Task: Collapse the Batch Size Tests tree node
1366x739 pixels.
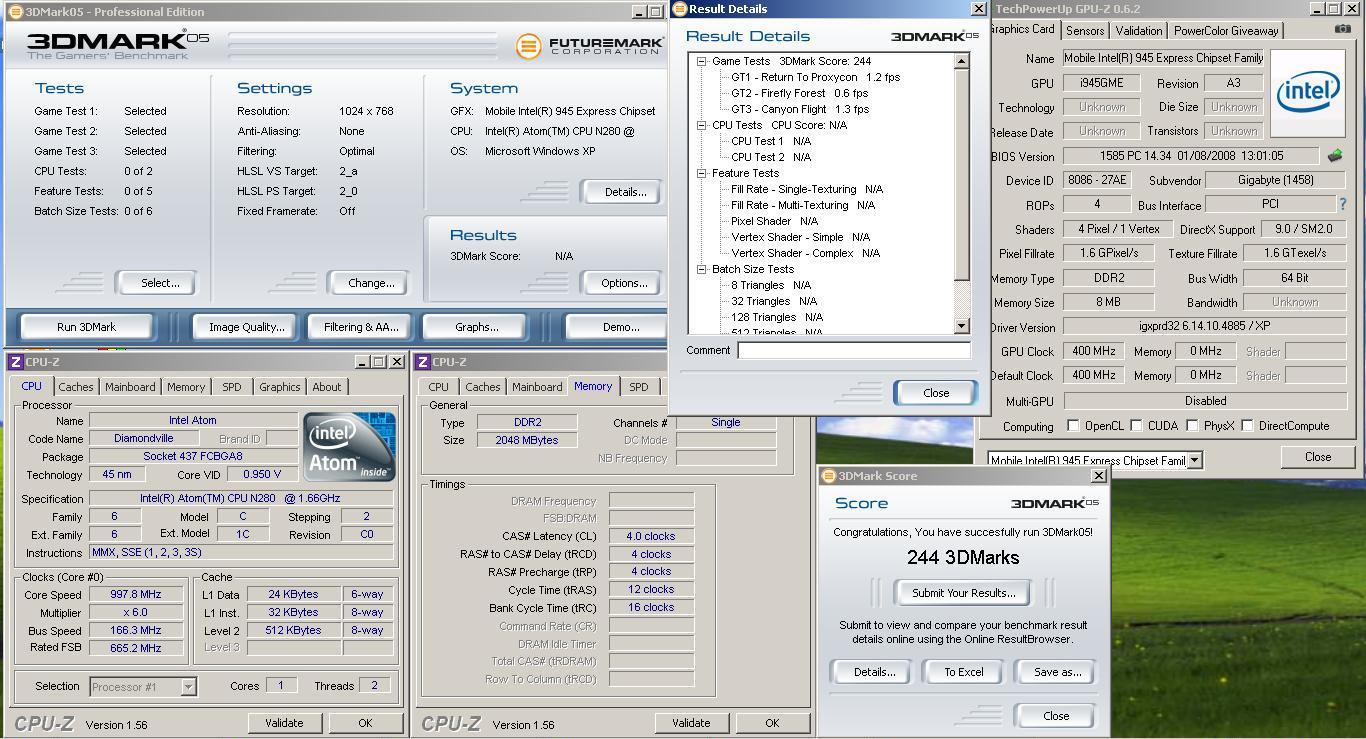Action: (702, 269)
